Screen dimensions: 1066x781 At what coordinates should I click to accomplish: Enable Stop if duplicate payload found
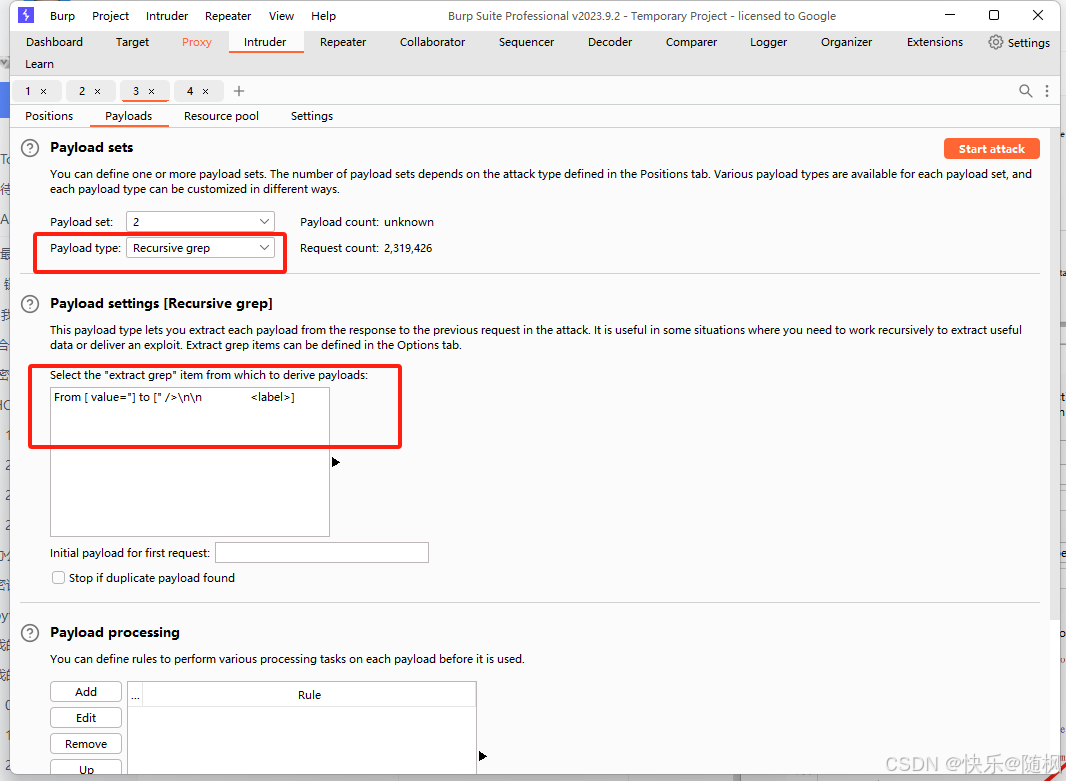(x=58, y=578)
